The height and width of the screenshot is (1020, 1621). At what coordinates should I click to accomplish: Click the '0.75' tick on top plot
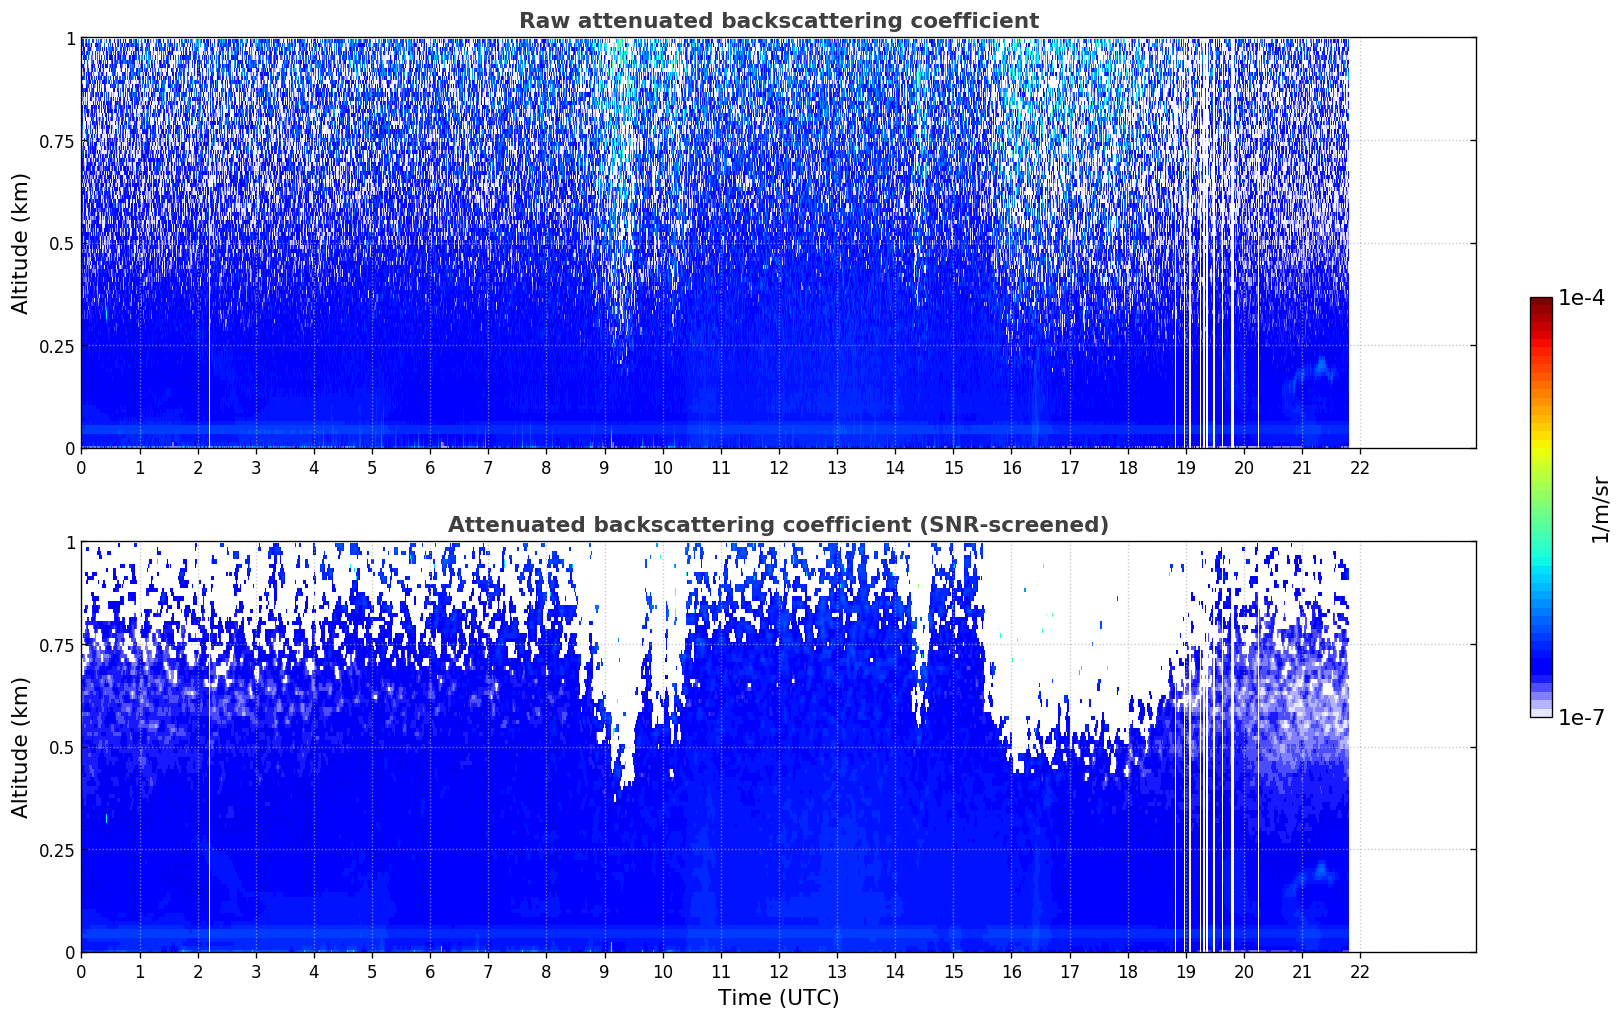click(x=57, y=141)
